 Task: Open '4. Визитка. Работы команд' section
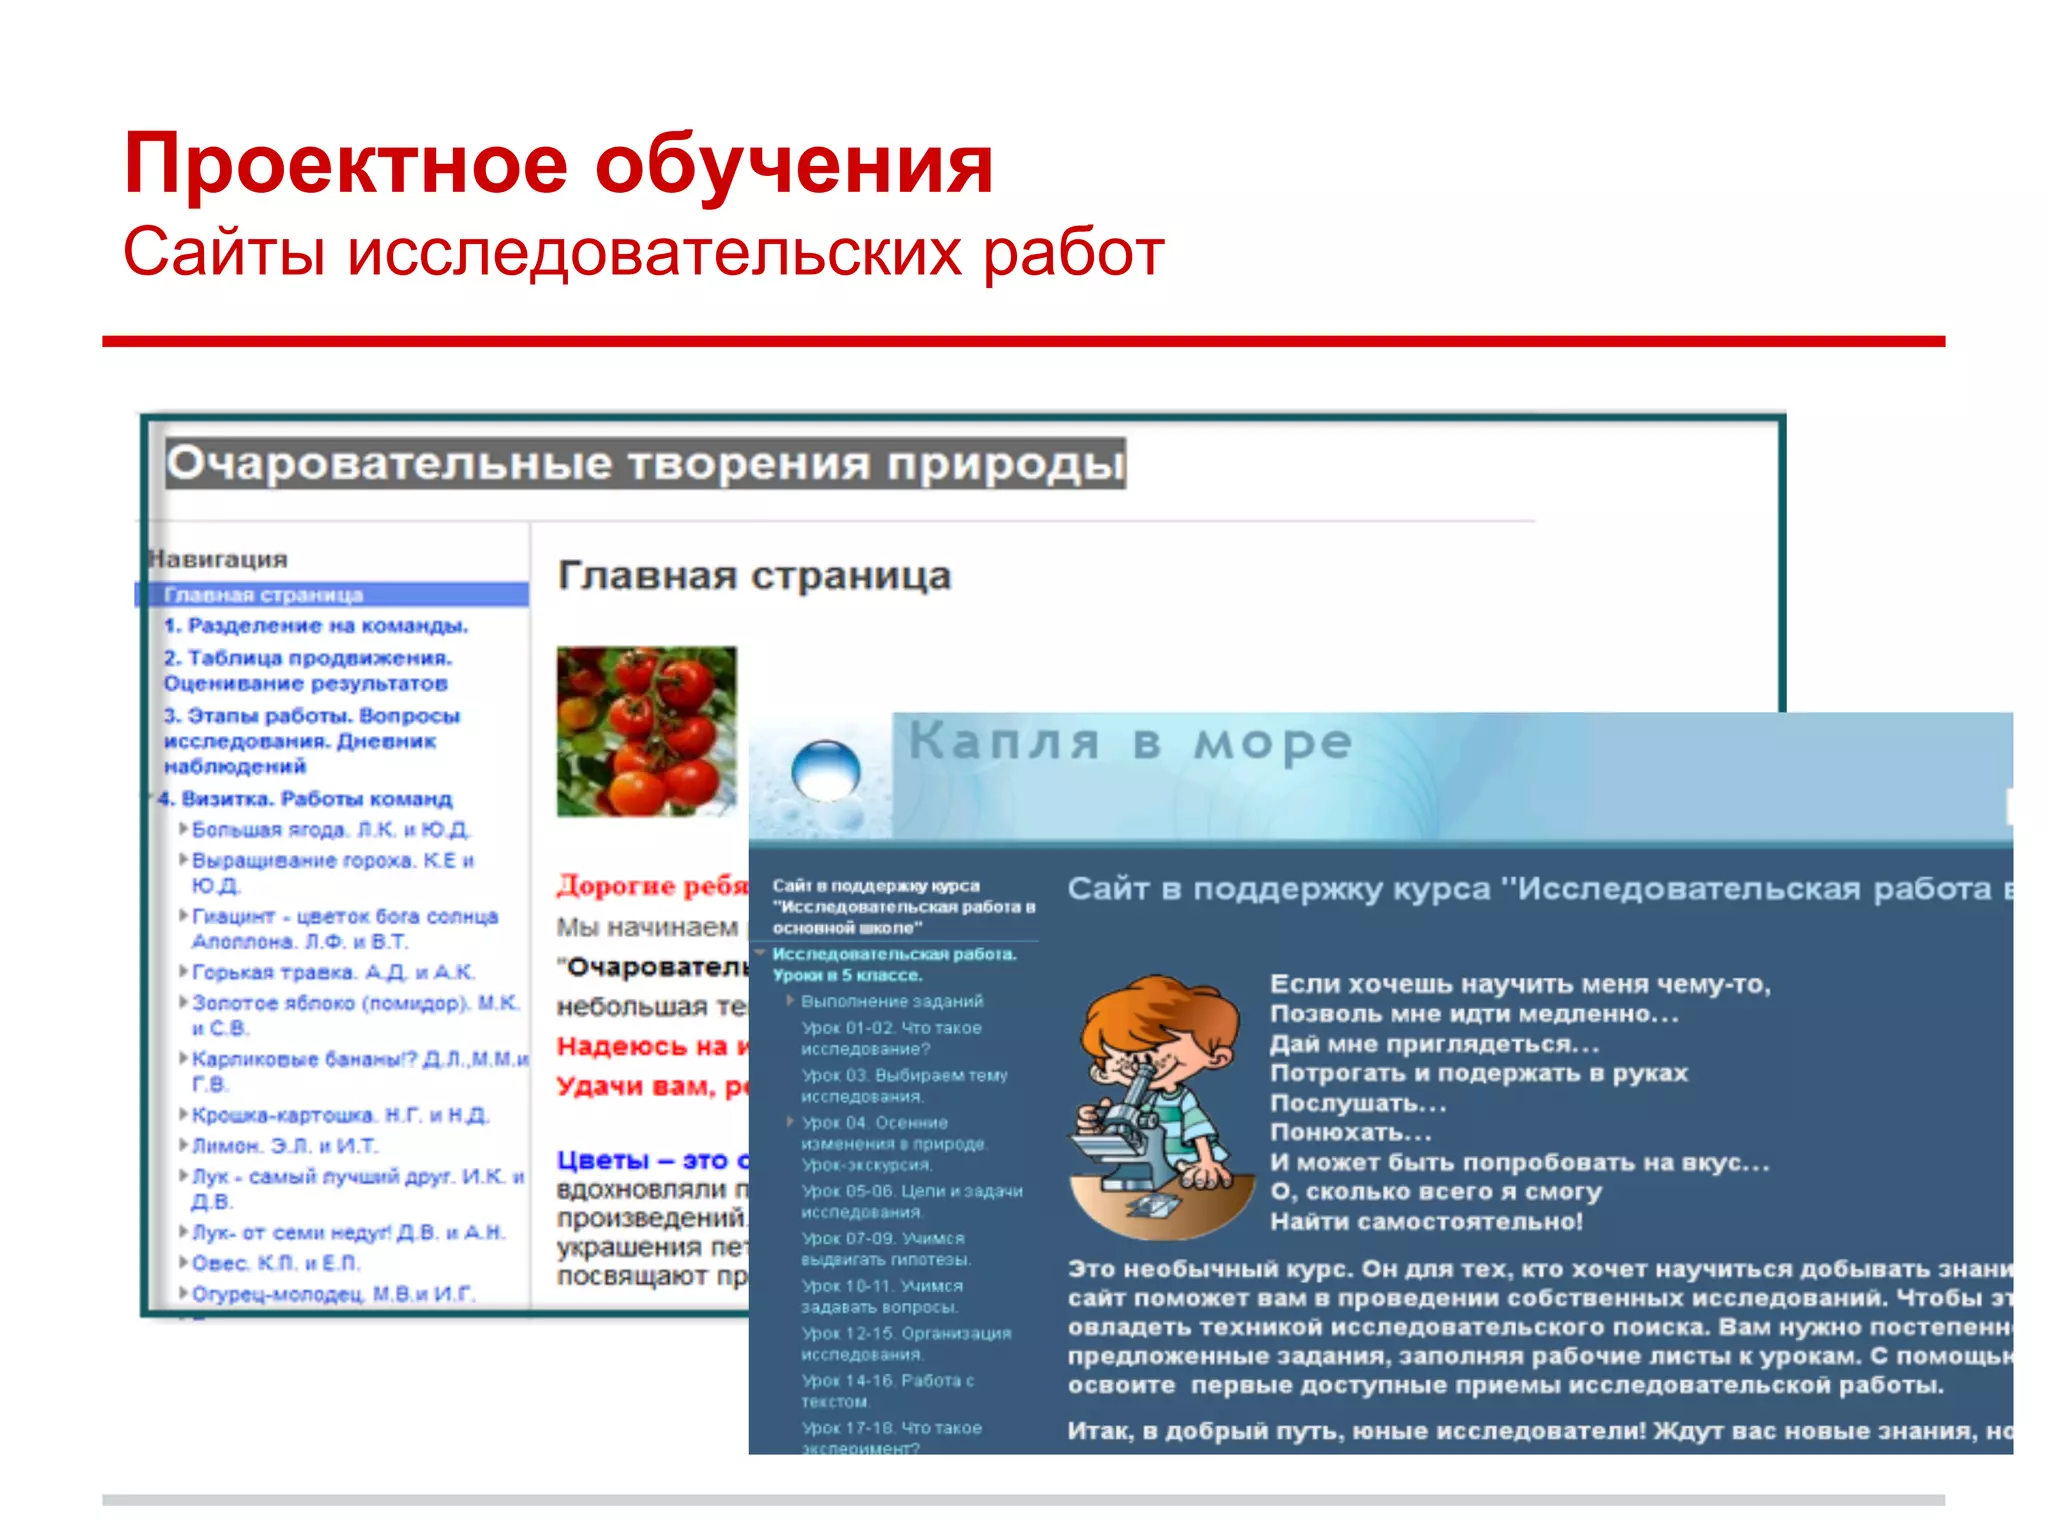pos(306,799)
